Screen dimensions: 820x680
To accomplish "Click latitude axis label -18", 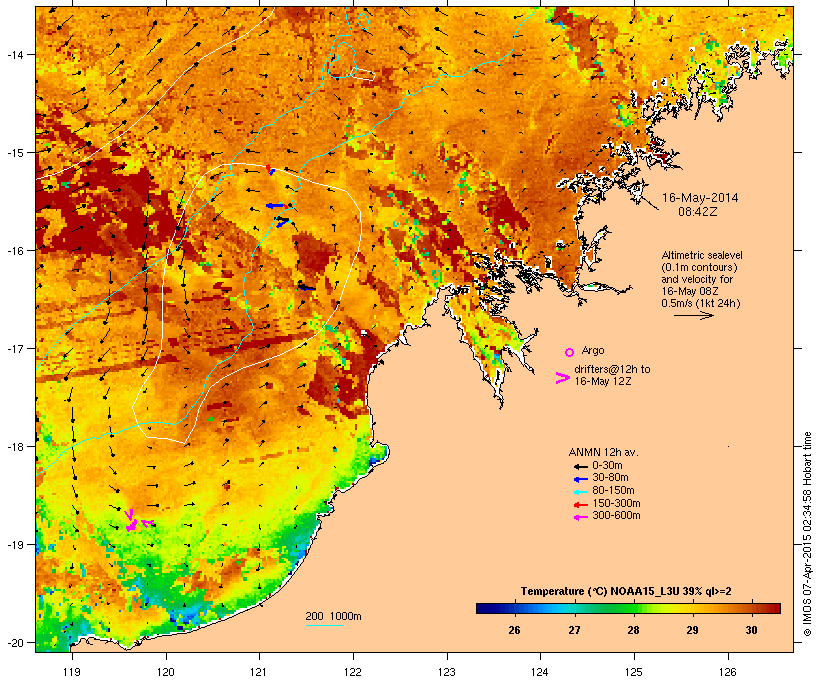I will pos(15,447).
